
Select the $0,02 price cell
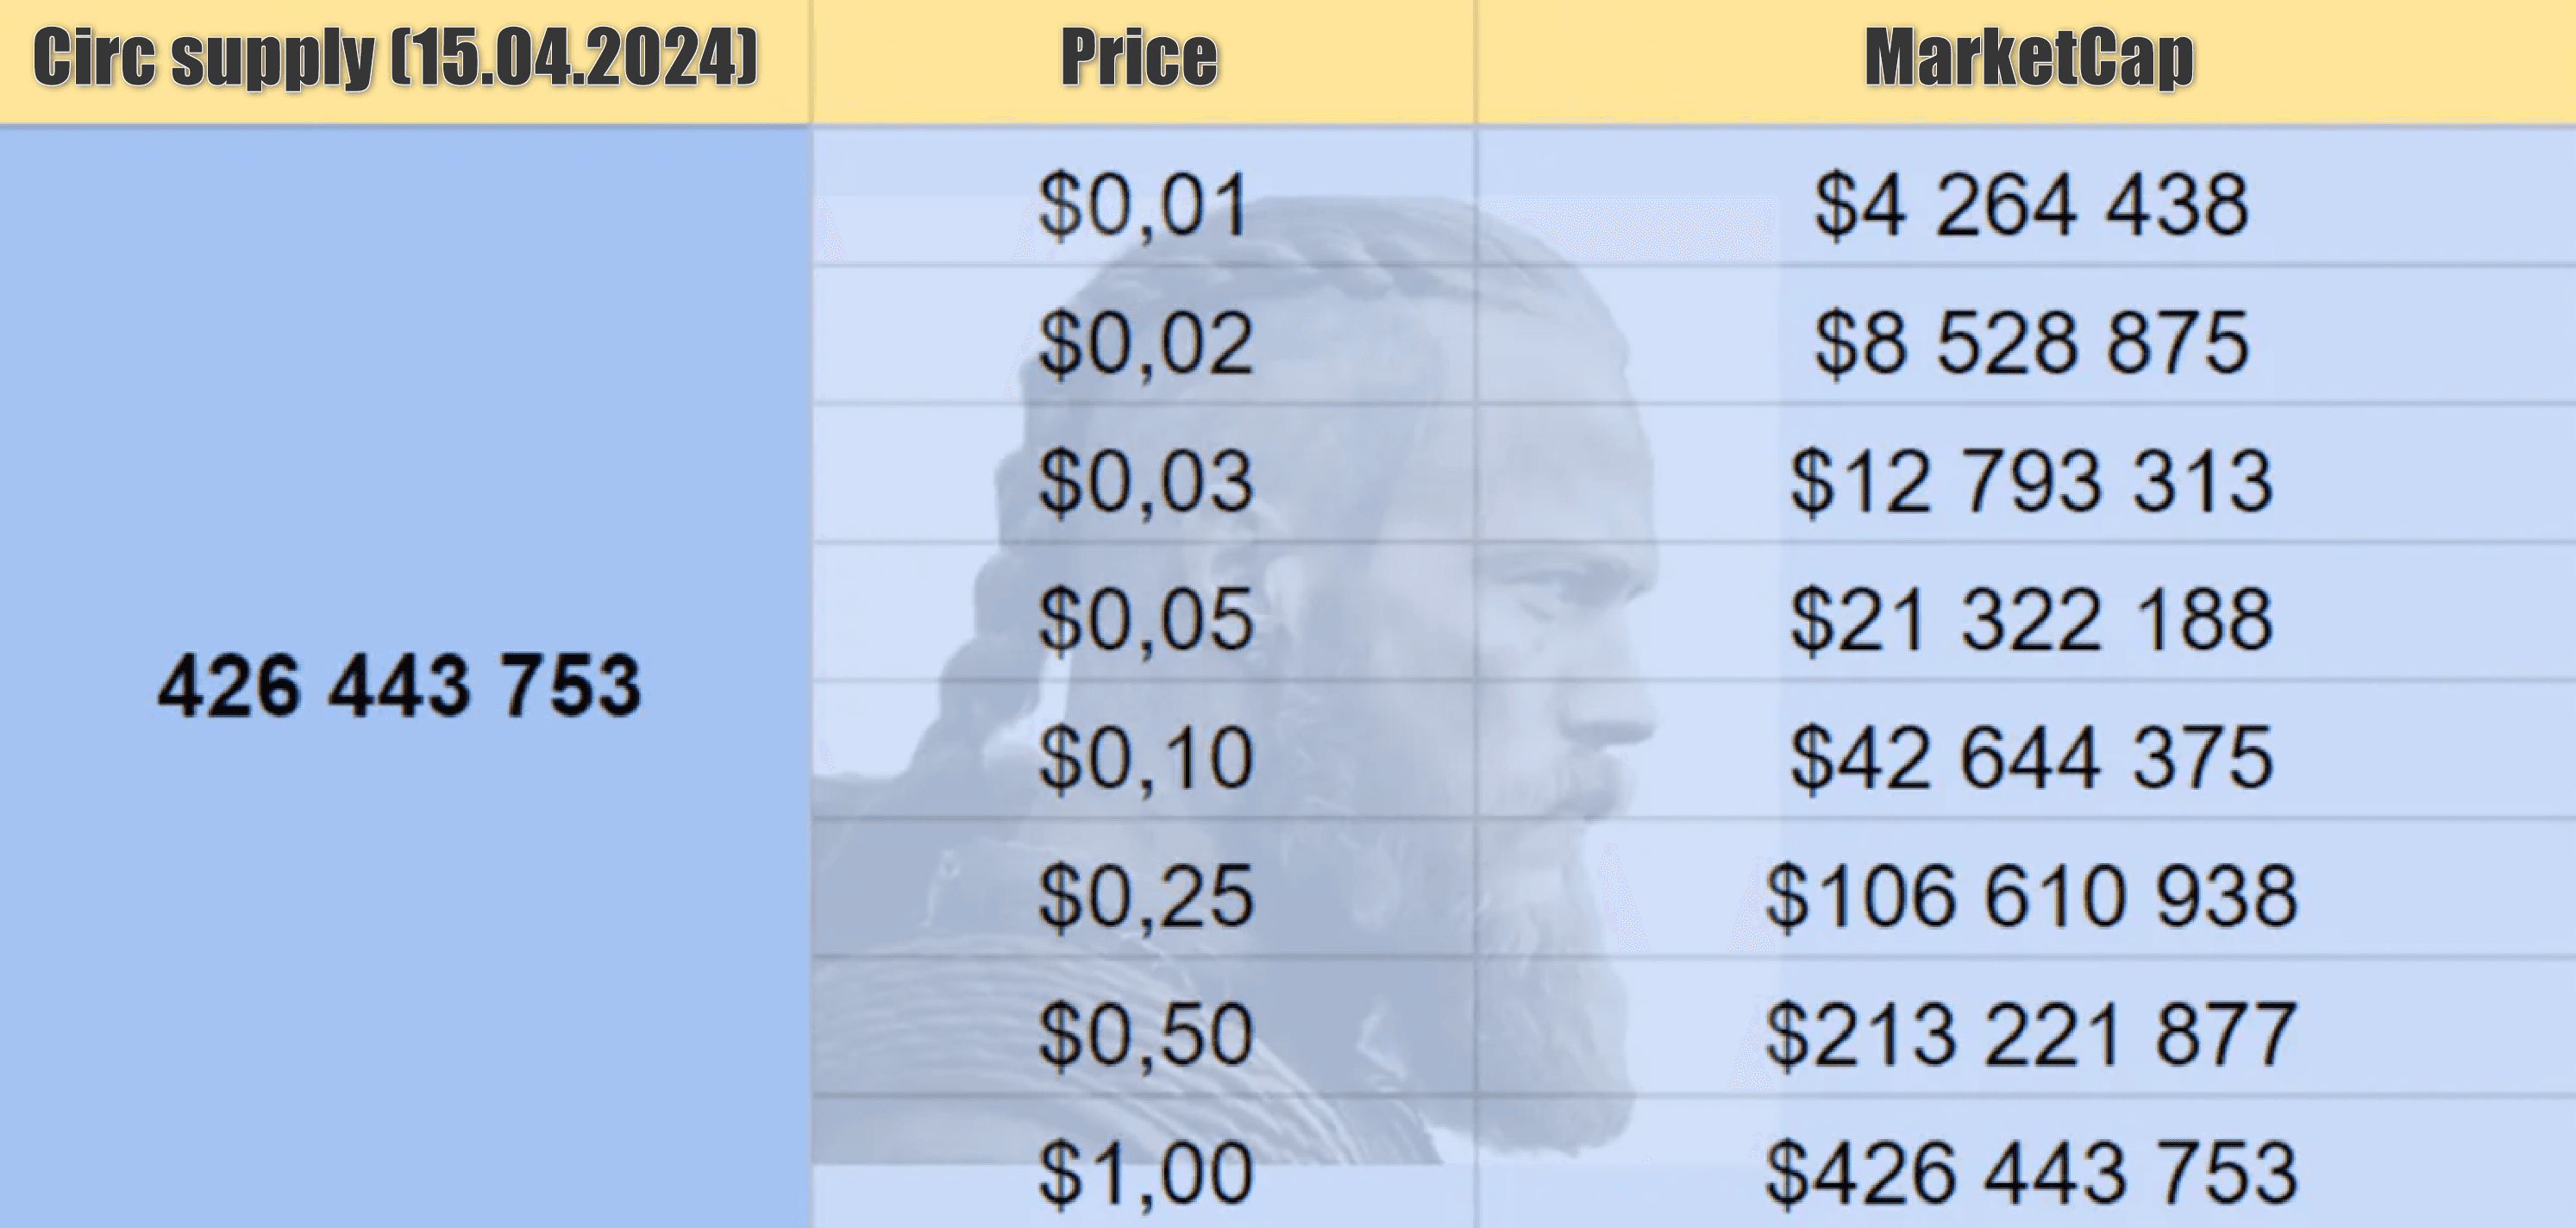[1143, 335]
